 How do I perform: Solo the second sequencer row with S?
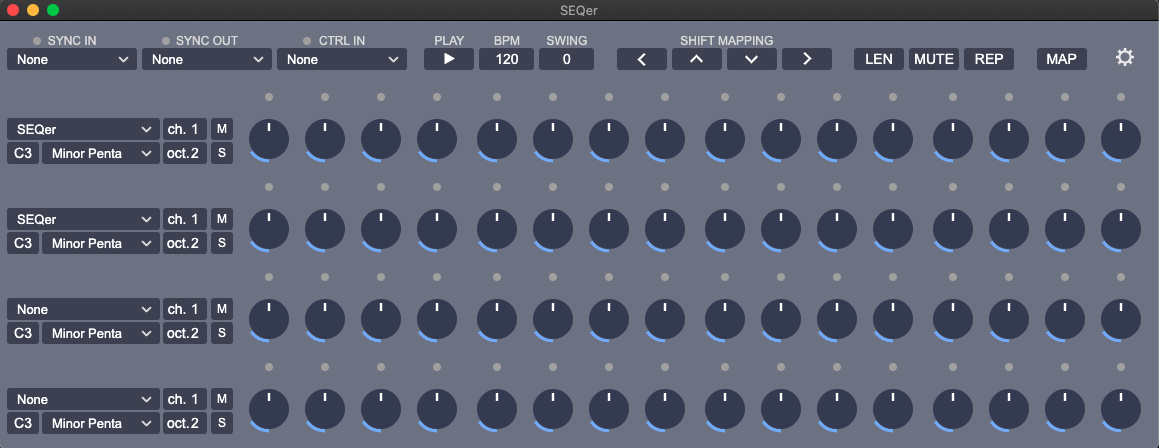tap(222, 243)
